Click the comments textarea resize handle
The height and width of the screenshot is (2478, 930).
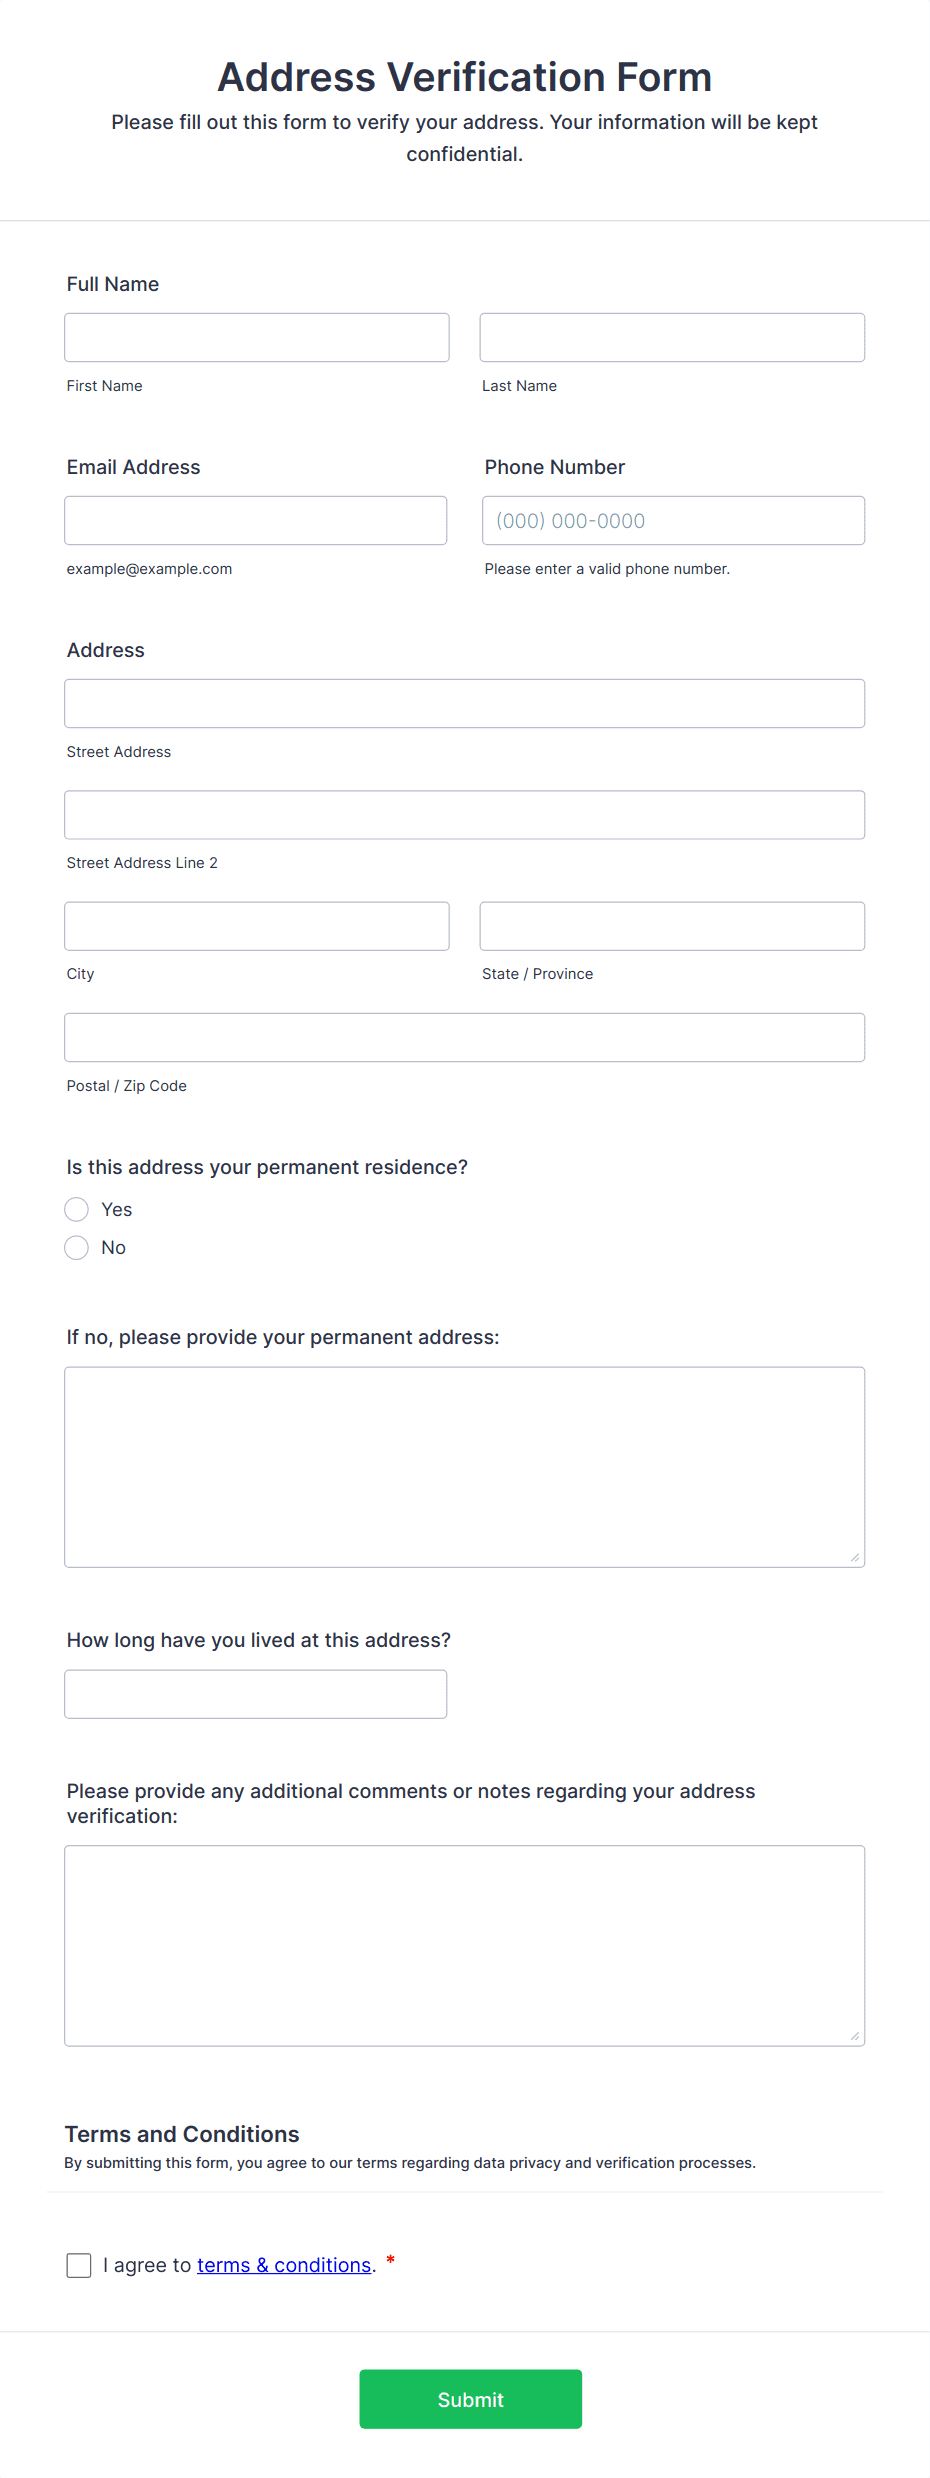[x=857, y=2037]
